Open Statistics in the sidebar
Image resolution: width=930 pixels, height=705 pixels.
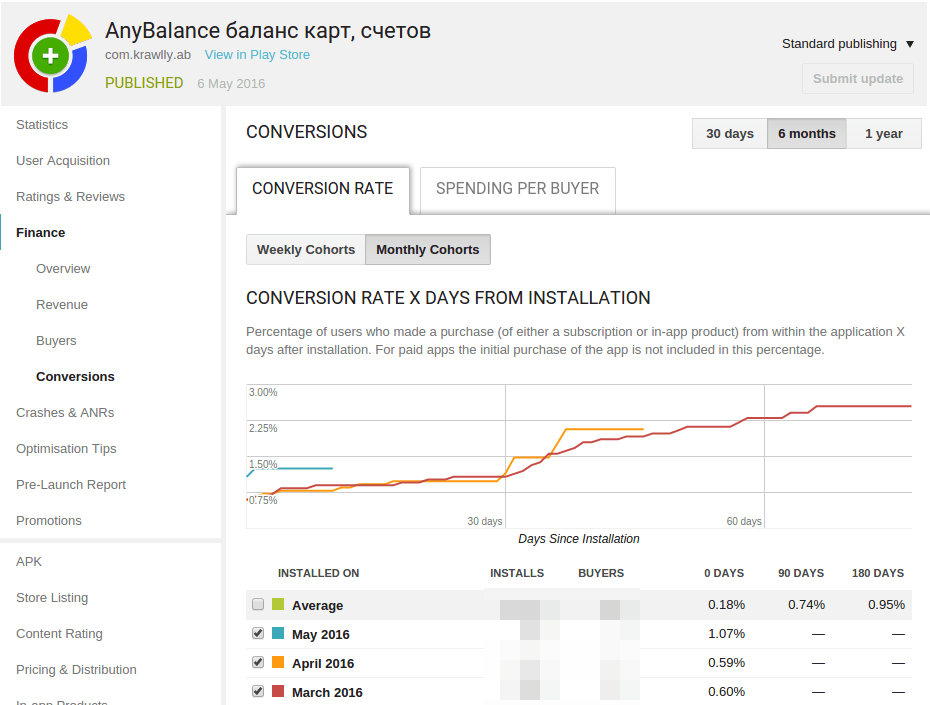[42, 125]
